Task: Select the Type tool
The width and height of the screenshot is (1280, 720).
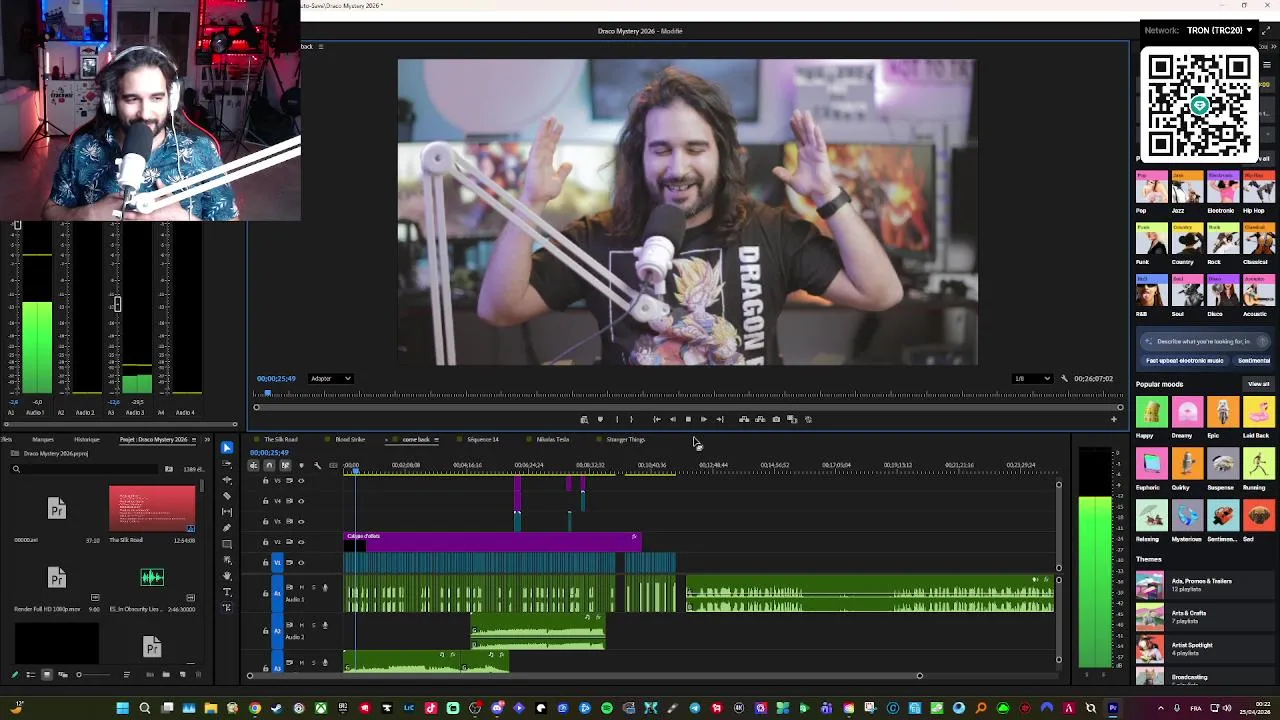Action: tap(227, 592)
